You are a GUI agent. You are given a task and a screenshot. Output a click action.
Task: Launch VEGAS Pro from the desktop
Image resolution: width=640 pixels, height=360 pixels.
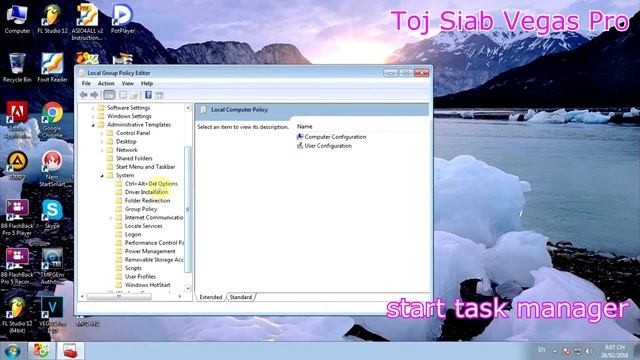pos(52,315)
